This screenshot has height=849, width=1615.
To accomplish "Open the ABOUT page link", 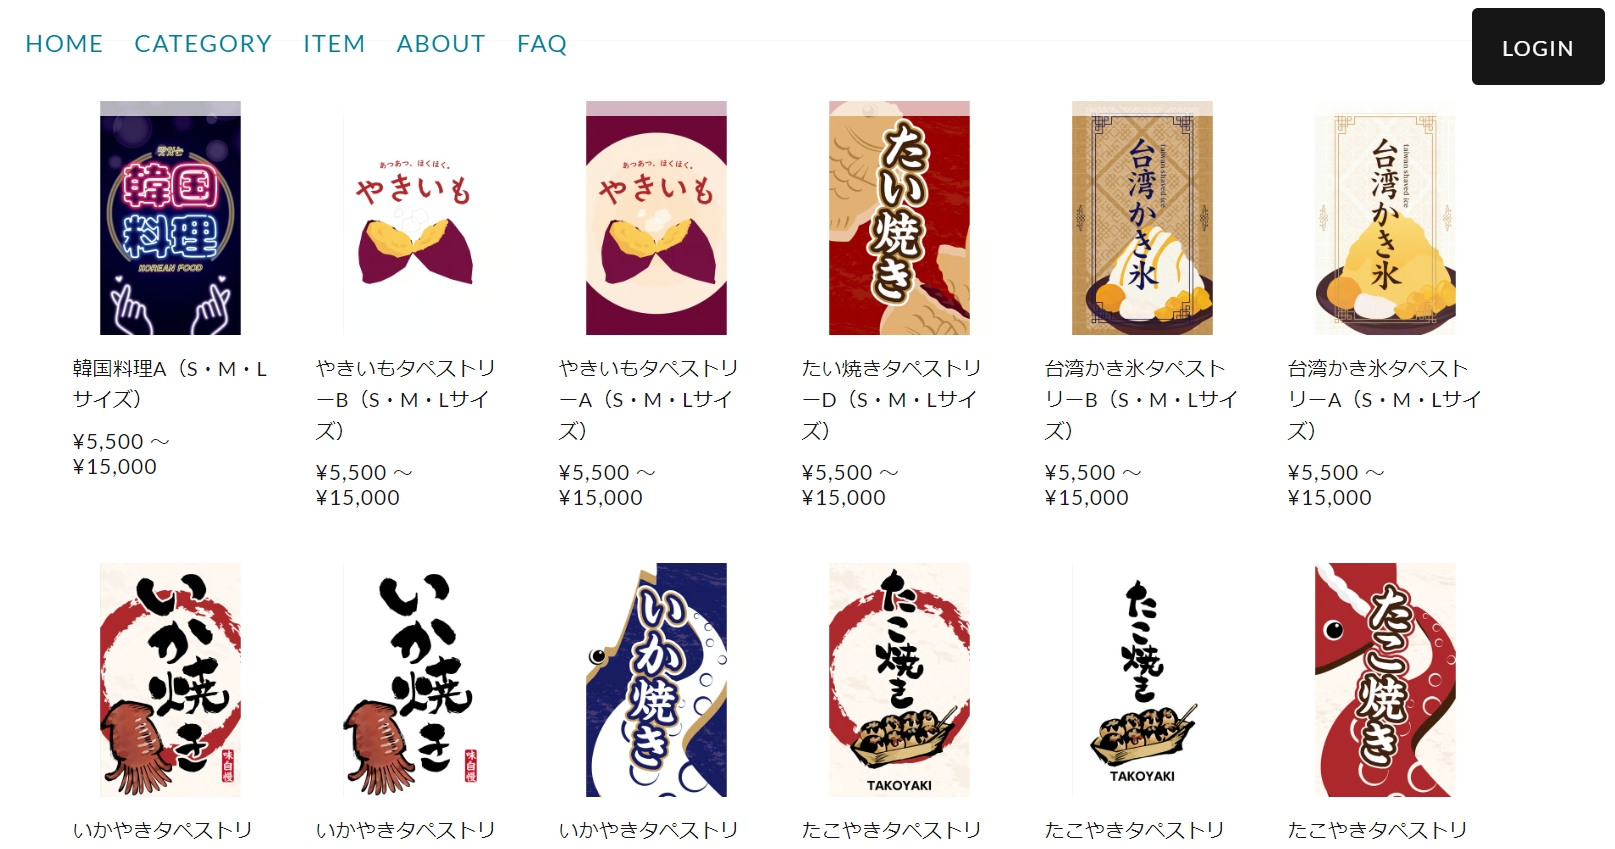I will [x=441, y=44].
